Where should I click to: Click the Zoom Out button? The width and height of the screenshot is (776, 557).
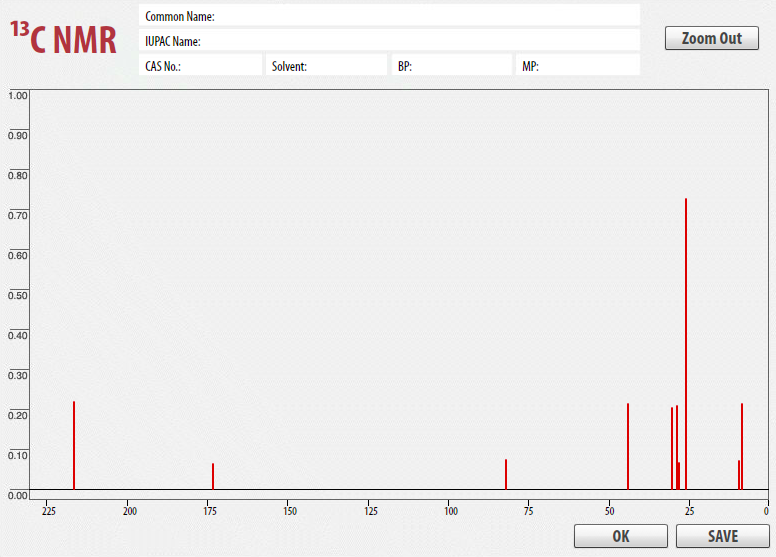point(712,38)
